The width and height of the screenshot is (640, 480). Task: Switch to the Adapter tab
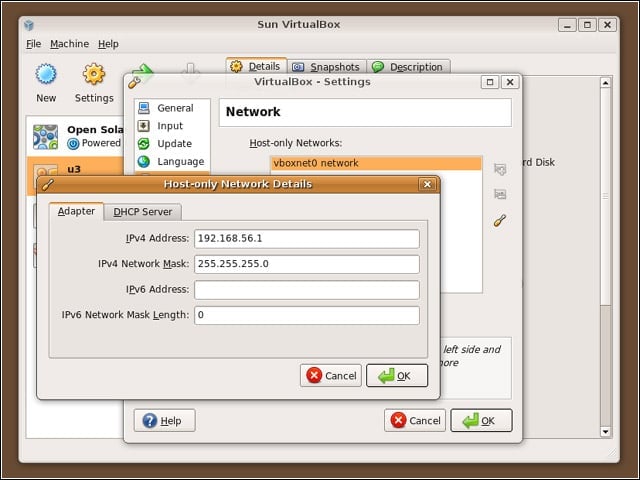76,211
